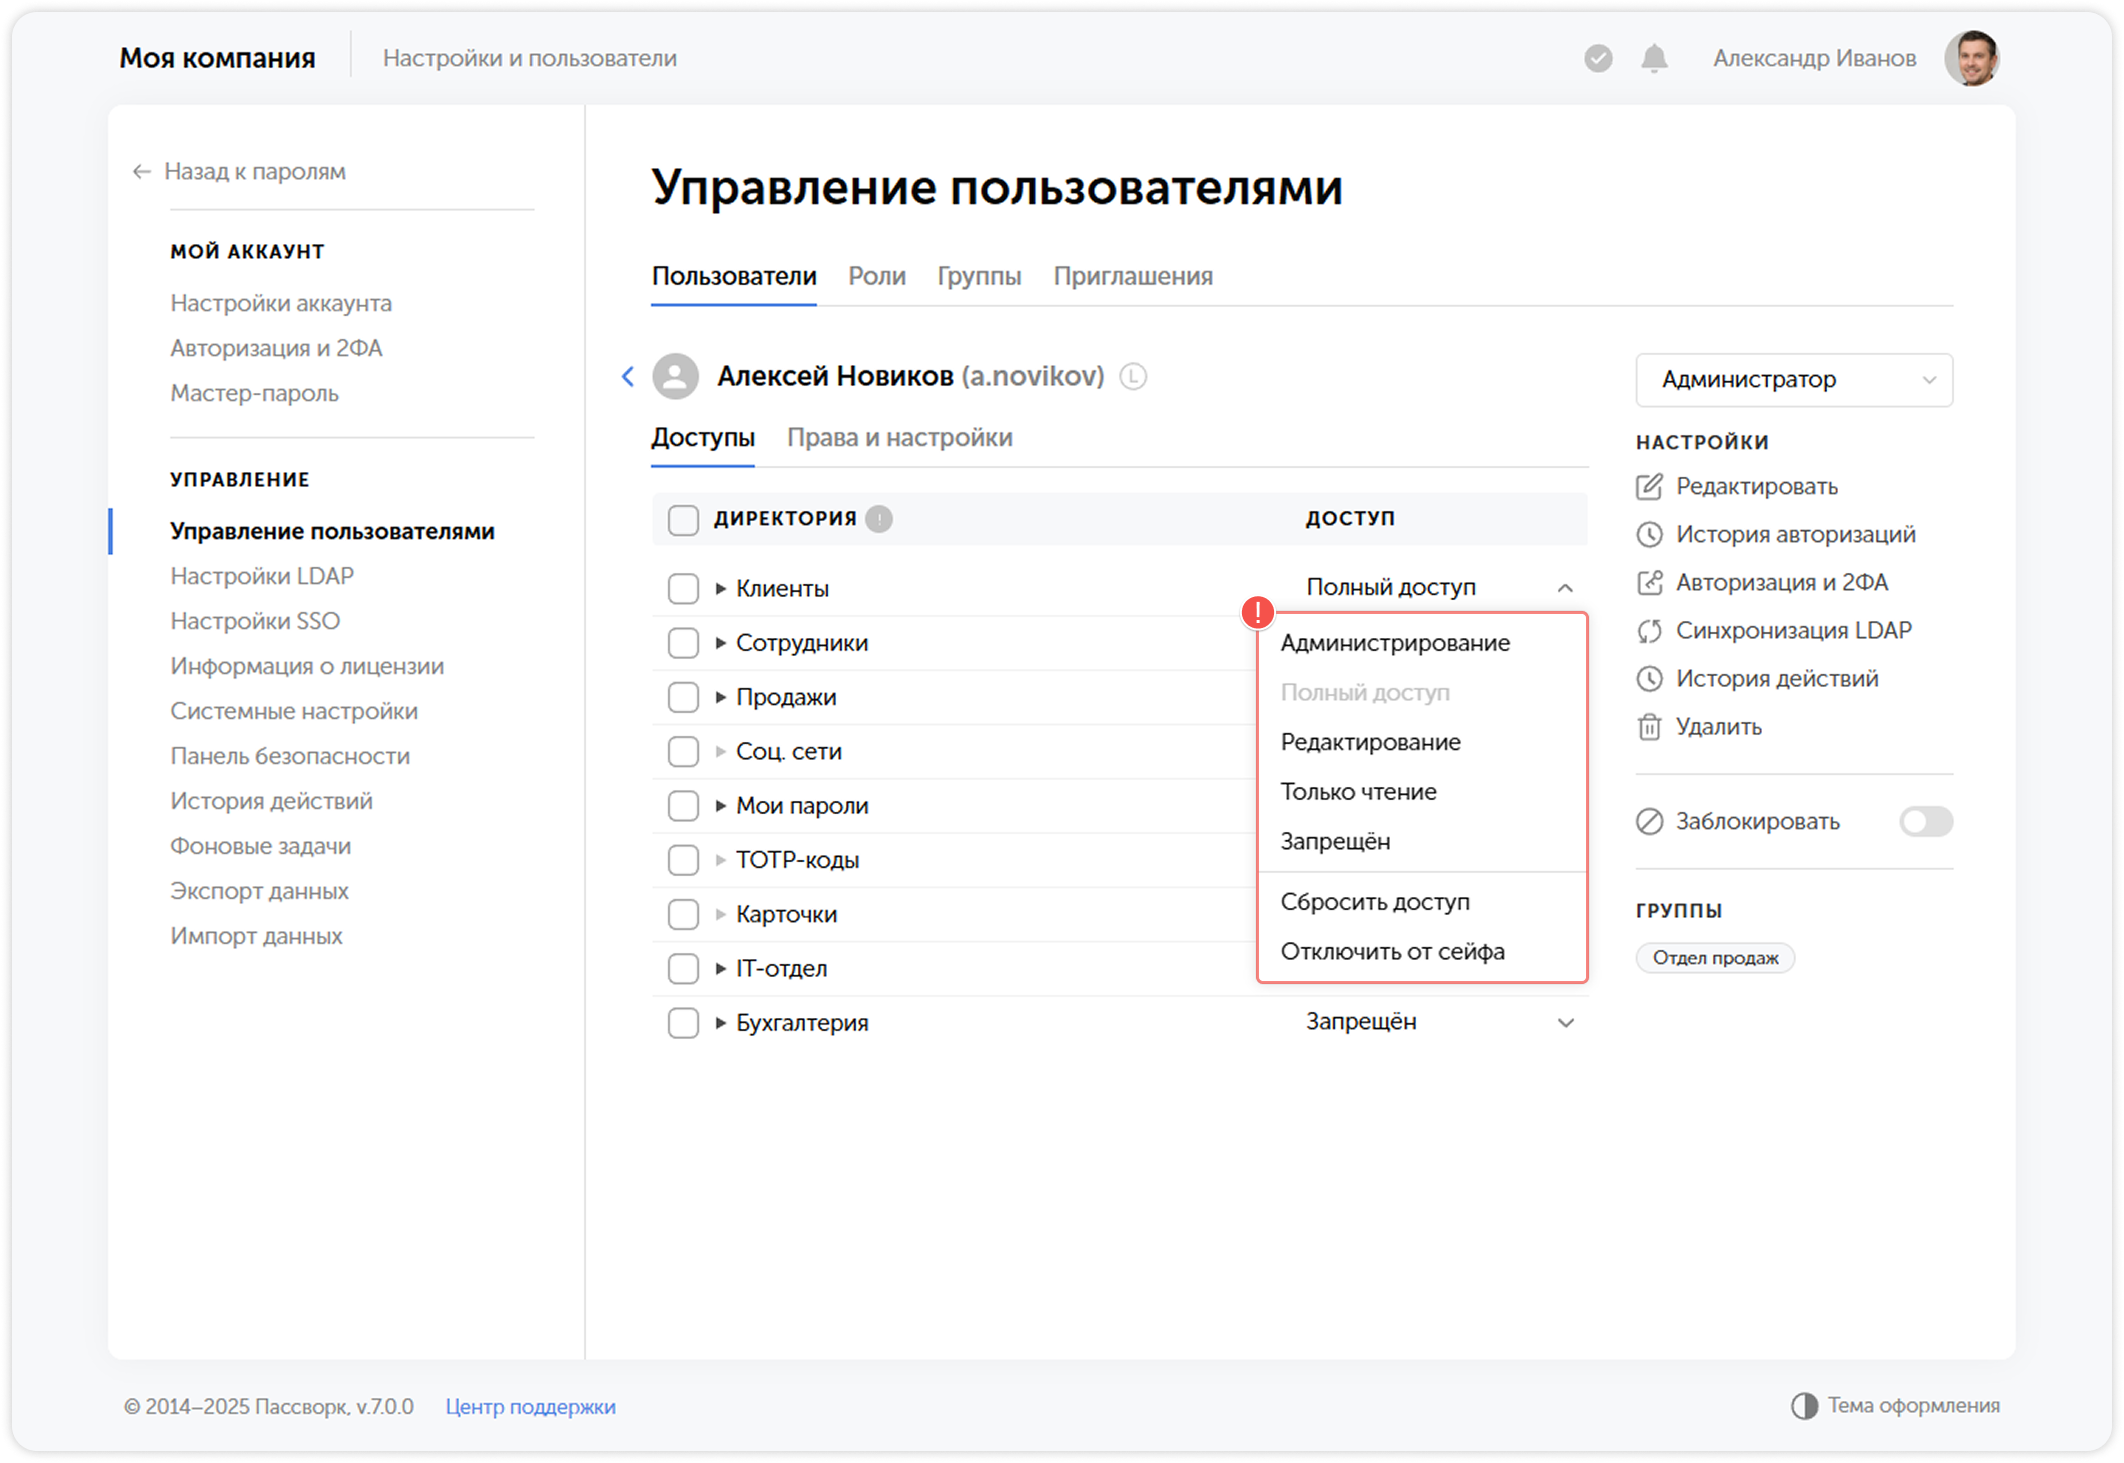Check the select-all ДИРЕКТОРИЯ checkbox
The width and height of the screenshot is (2124, 1463).
point(683,520)
